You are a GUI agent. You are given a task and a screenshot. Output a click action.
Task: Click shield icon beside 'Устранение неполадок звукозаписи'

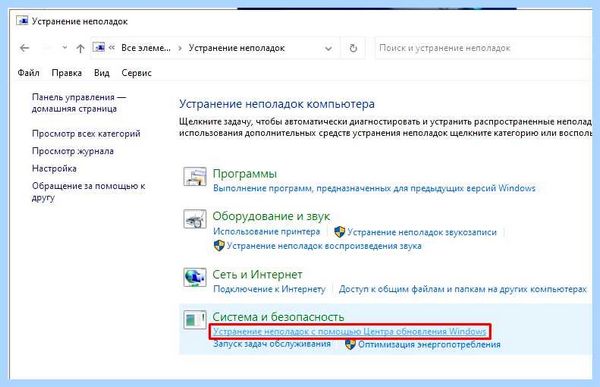click(x=339, y=232)
